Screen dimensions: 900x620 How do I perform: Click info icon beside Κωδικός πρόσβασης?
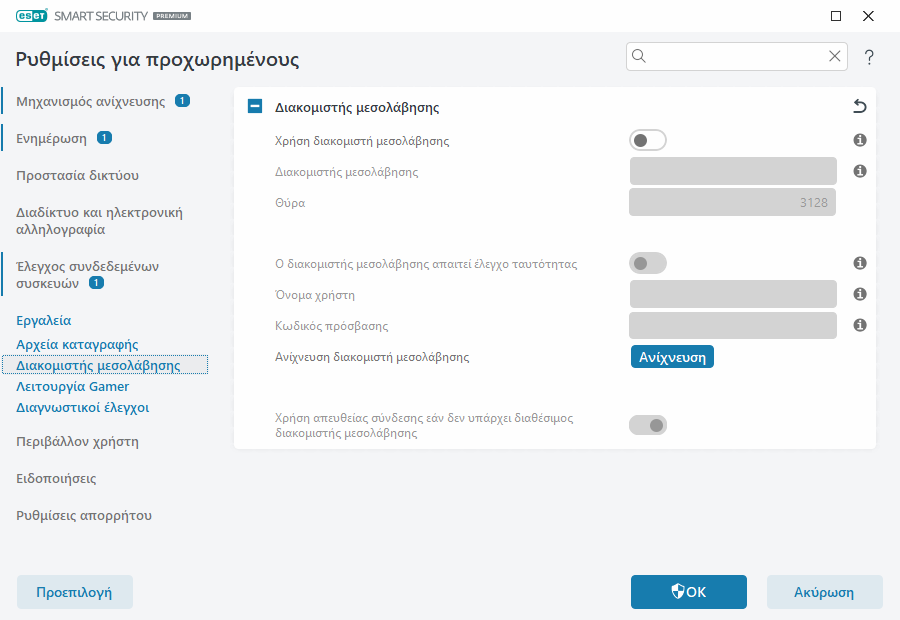click(x=859, y=324)
